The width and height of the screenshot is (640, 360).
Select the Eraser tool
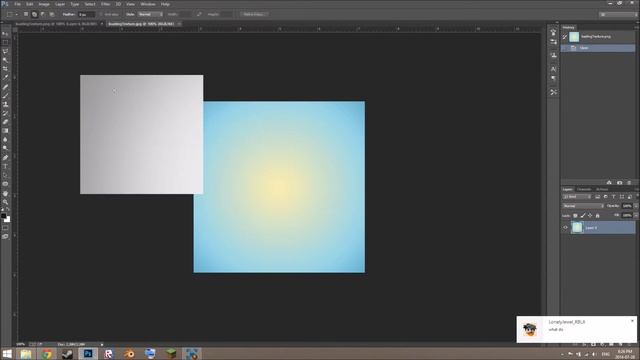[5, 122]
